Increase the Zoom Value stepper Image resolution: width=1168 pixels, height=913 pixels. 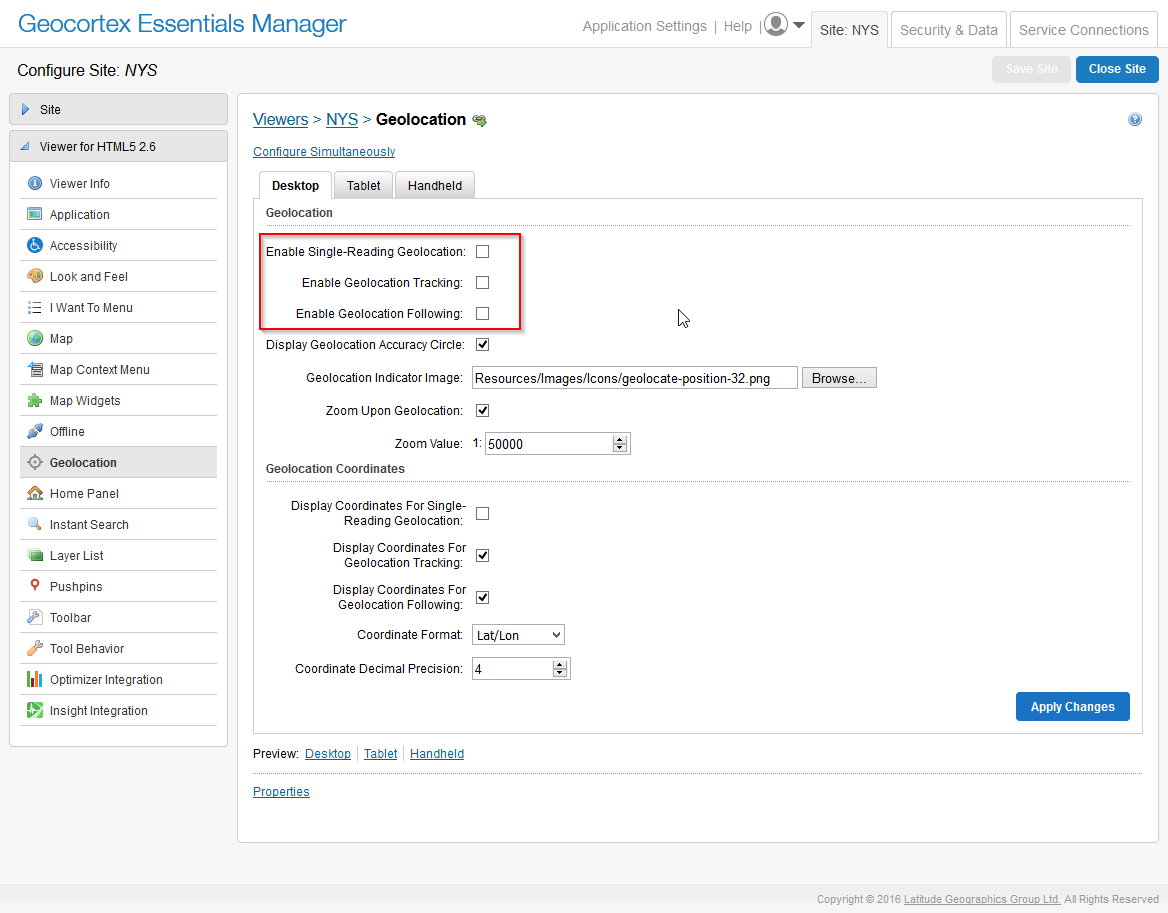click(620, 439)
